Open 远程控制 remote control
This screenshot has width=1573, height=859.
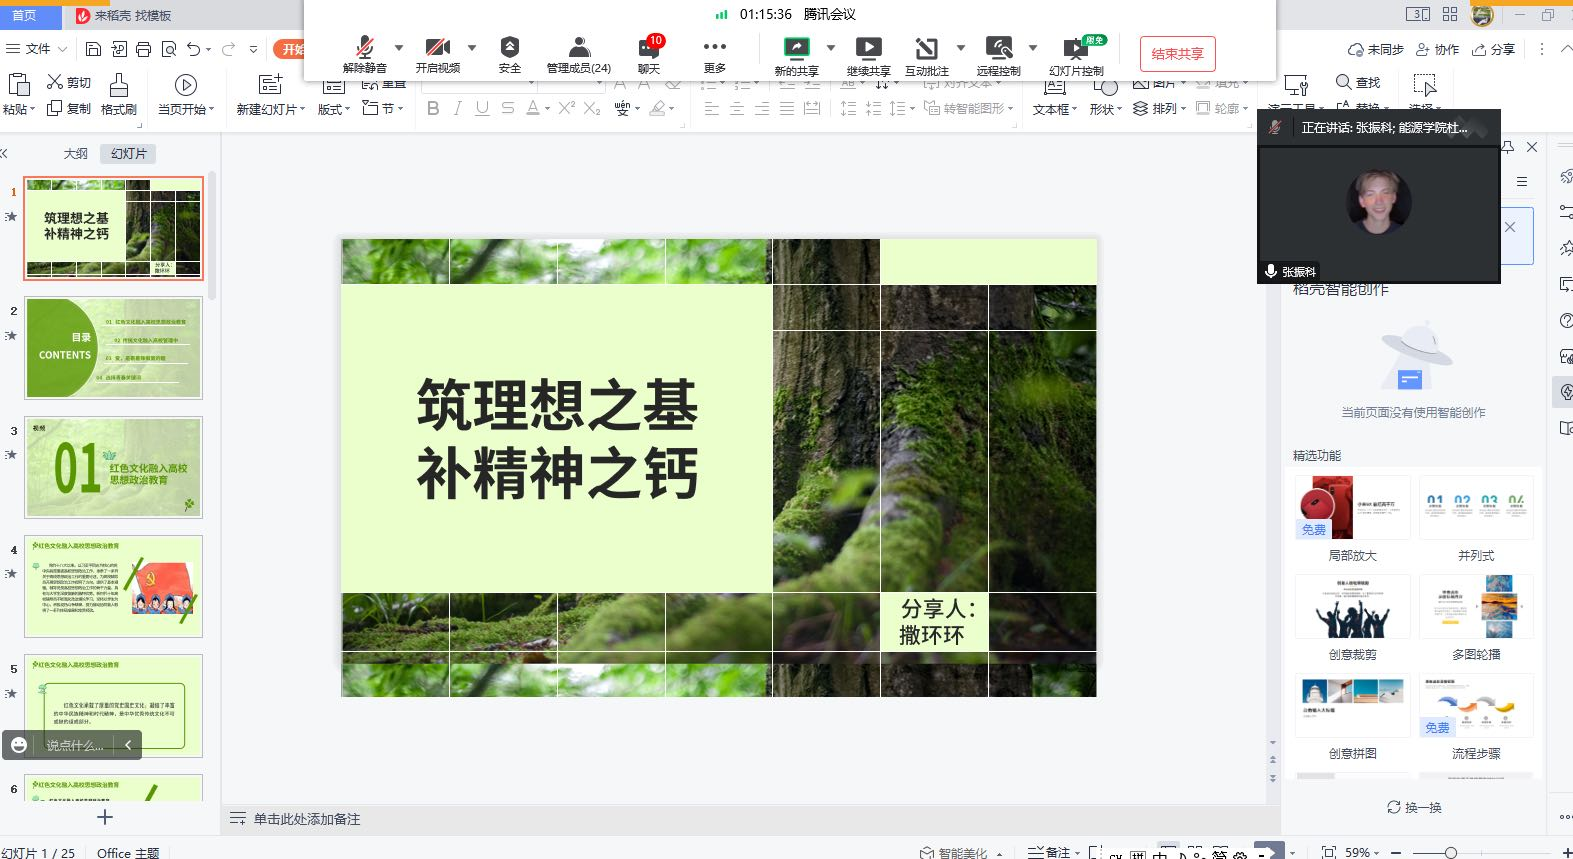point(998,56)
